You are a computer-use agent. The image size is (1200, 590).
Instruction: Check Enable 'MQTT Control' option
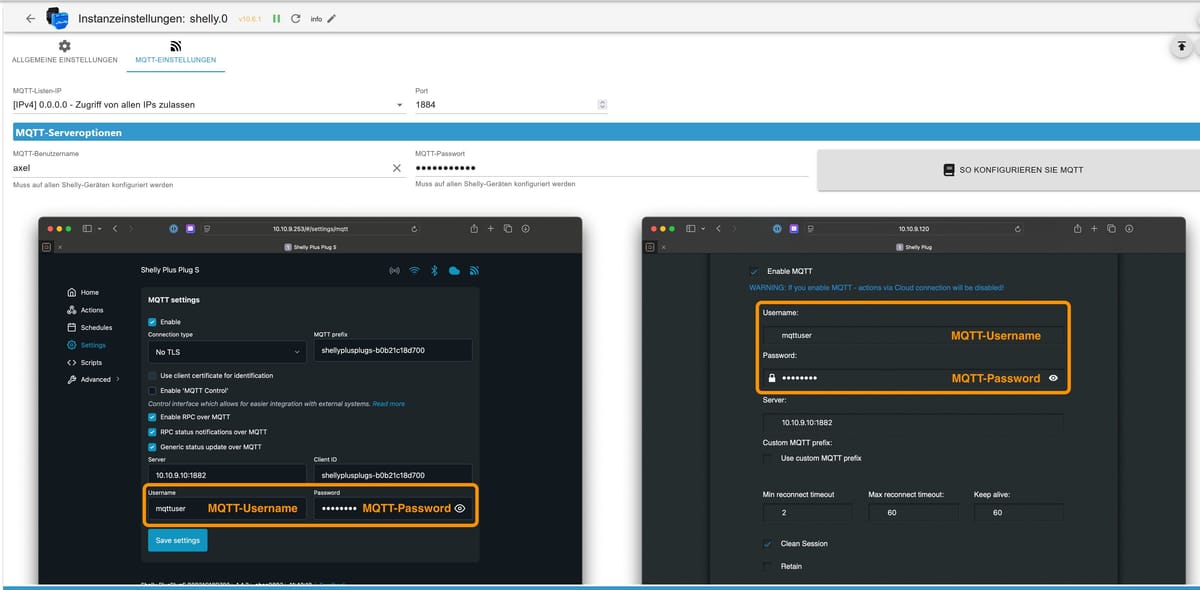(152, 390)
